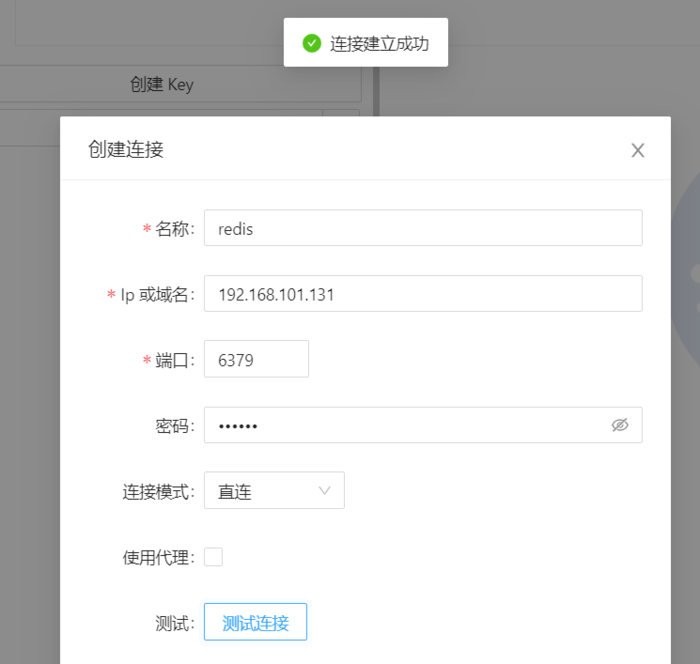
Task: Close the 创建连接 dialog with the X
Action: [638, 150]
